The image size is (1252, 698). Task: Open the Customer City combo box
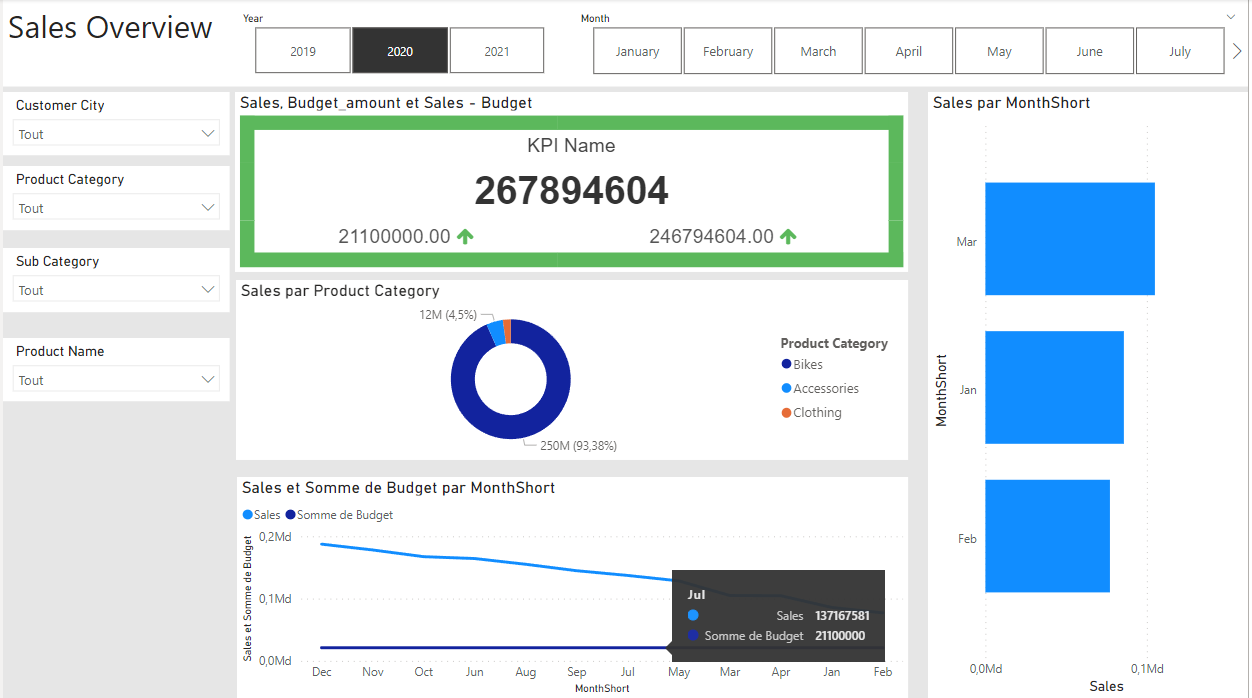116,133
